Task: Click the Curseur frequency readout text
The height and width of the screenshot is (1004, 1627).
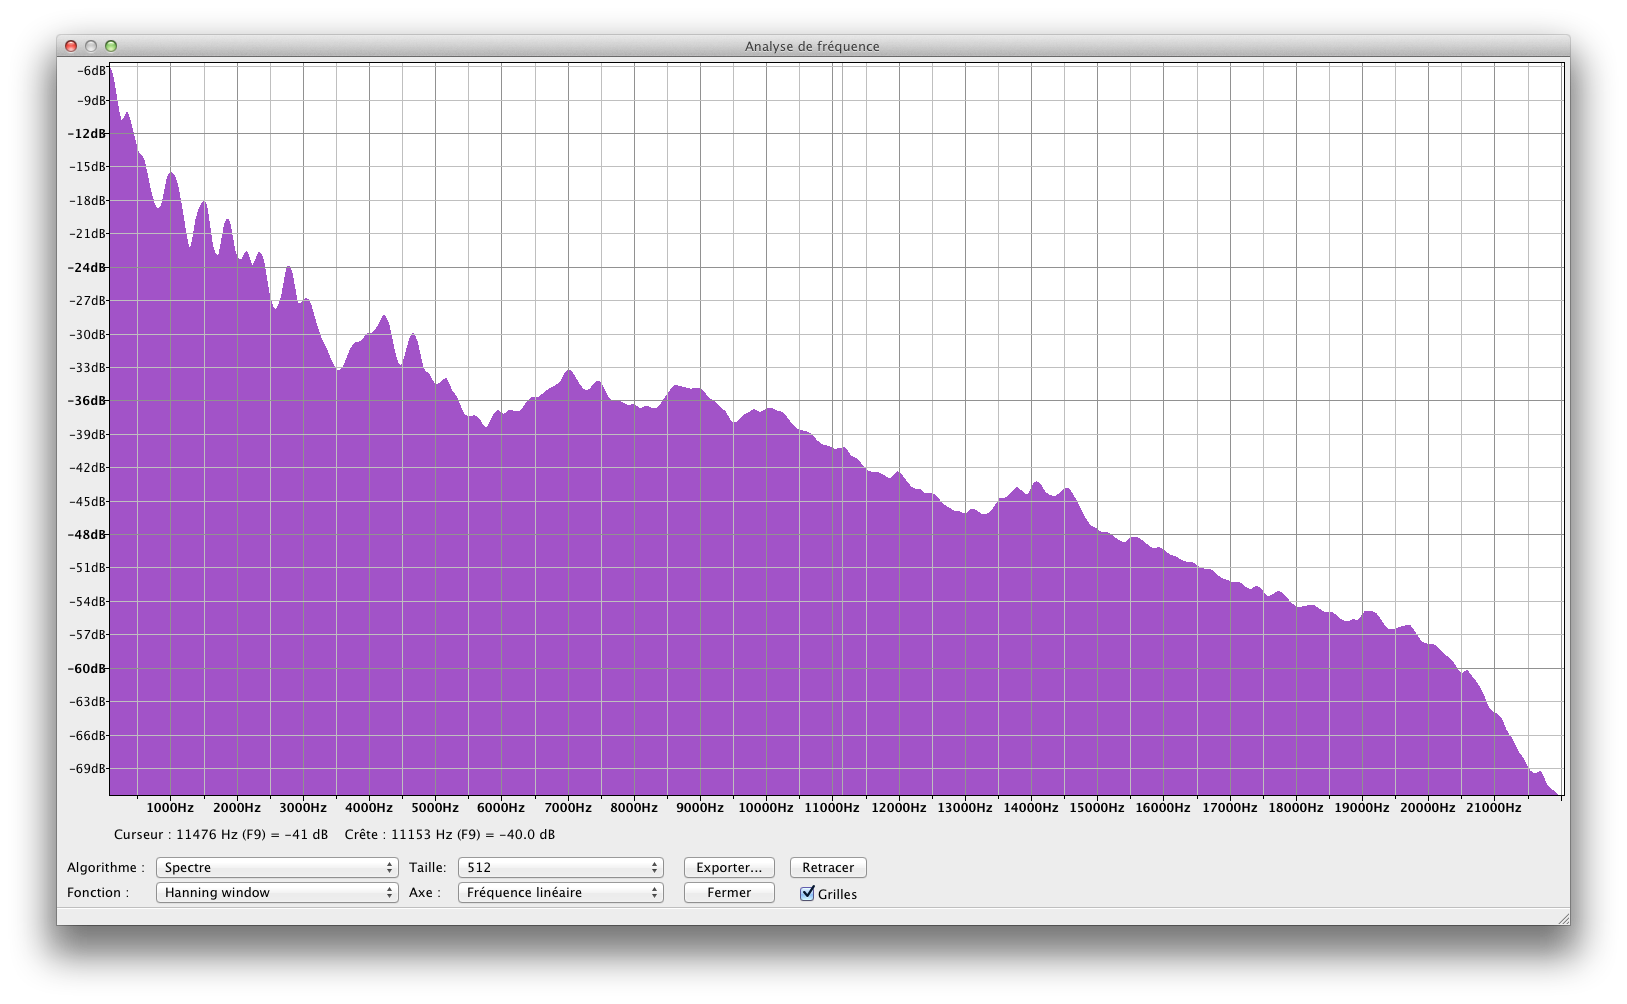Action: click(x=221, y=834)
